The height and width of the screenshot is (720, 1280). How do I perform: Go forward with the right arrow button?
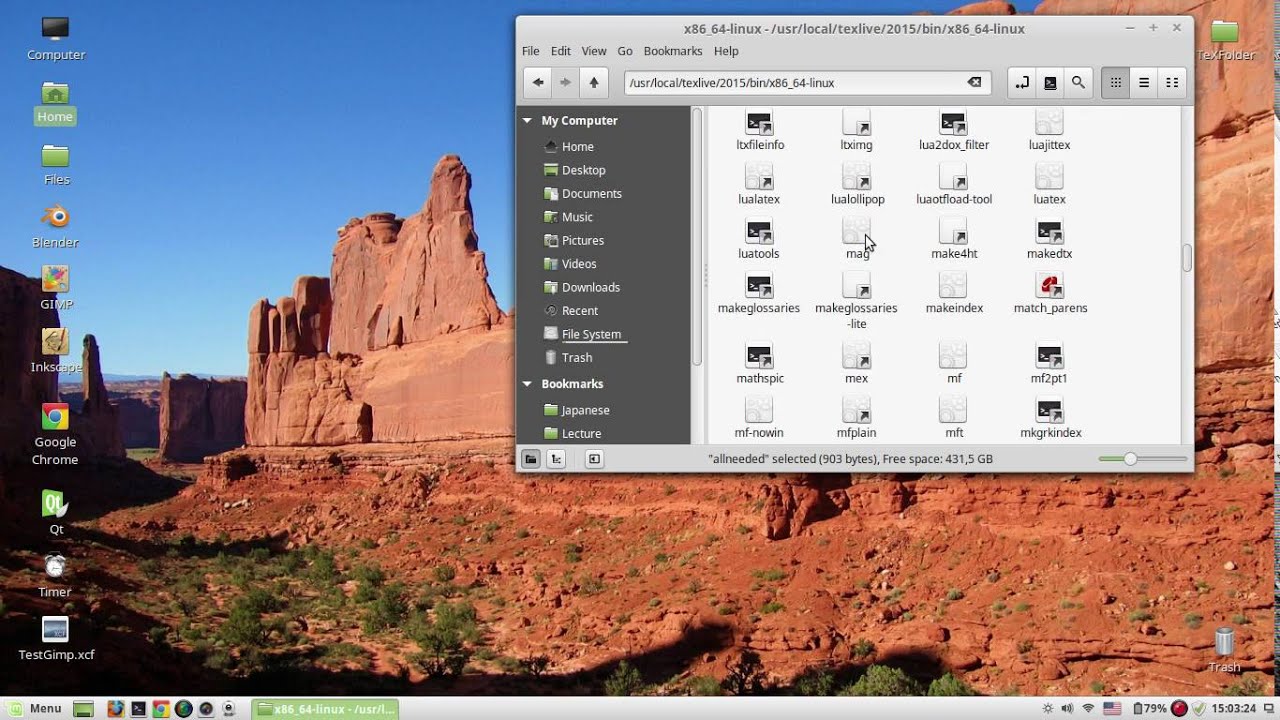pyautogui.click(x=565, y=83)
